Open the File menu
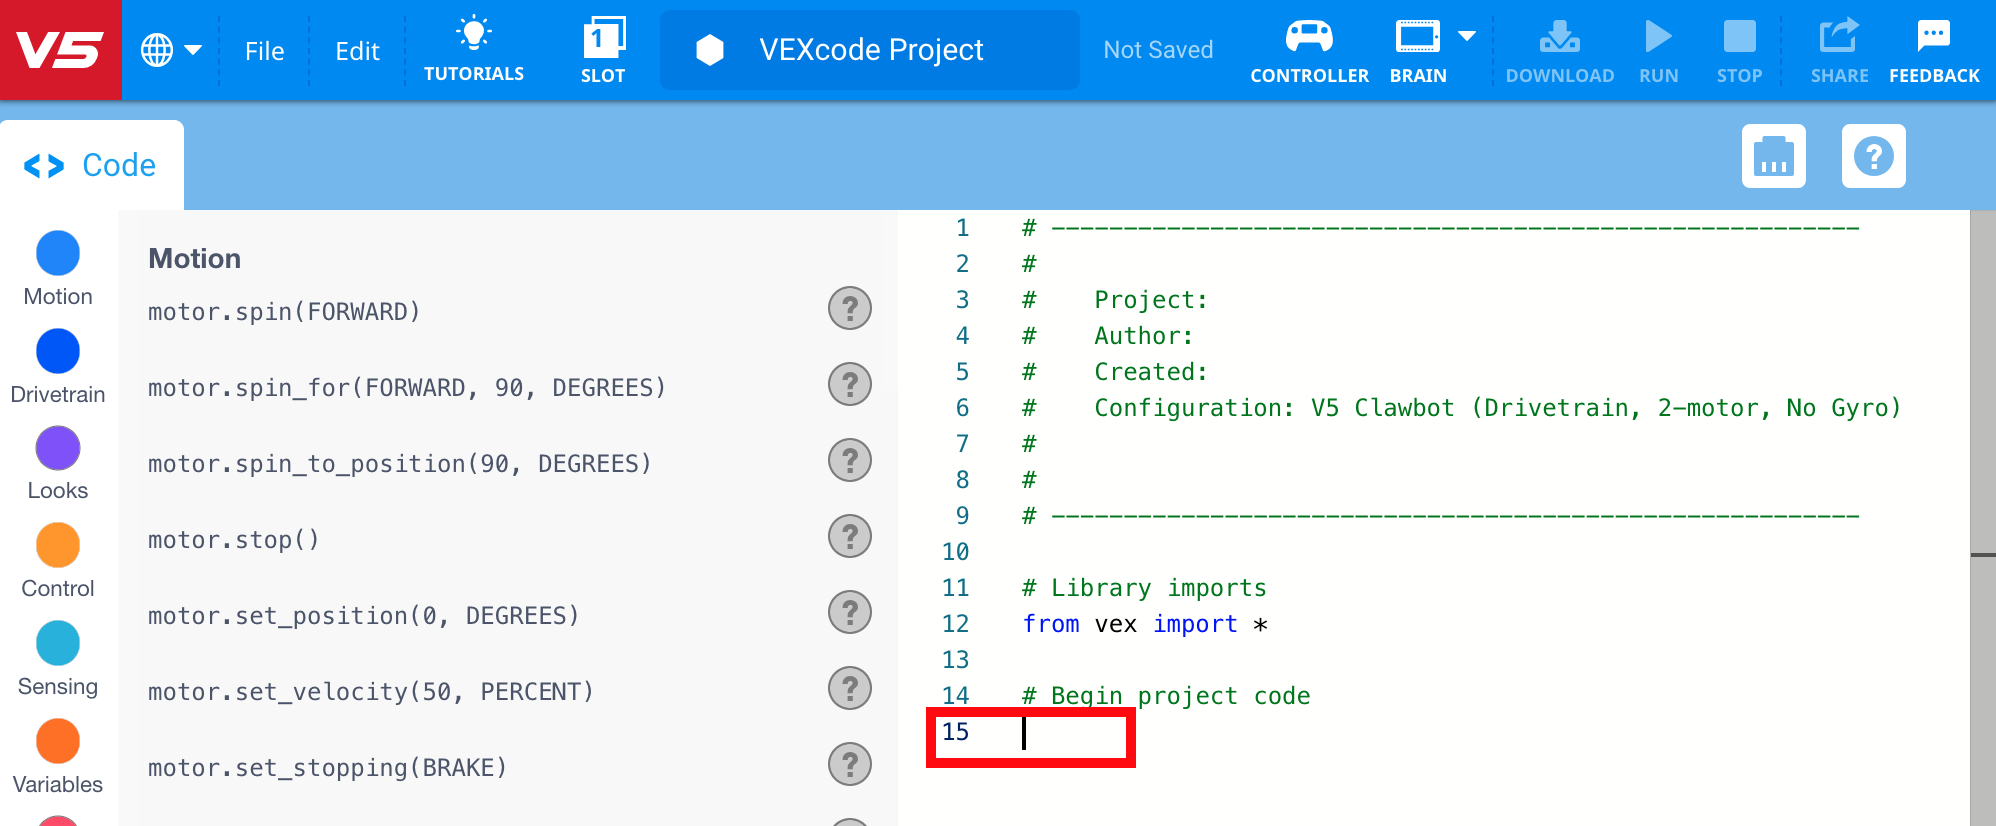 pos(264,51)
